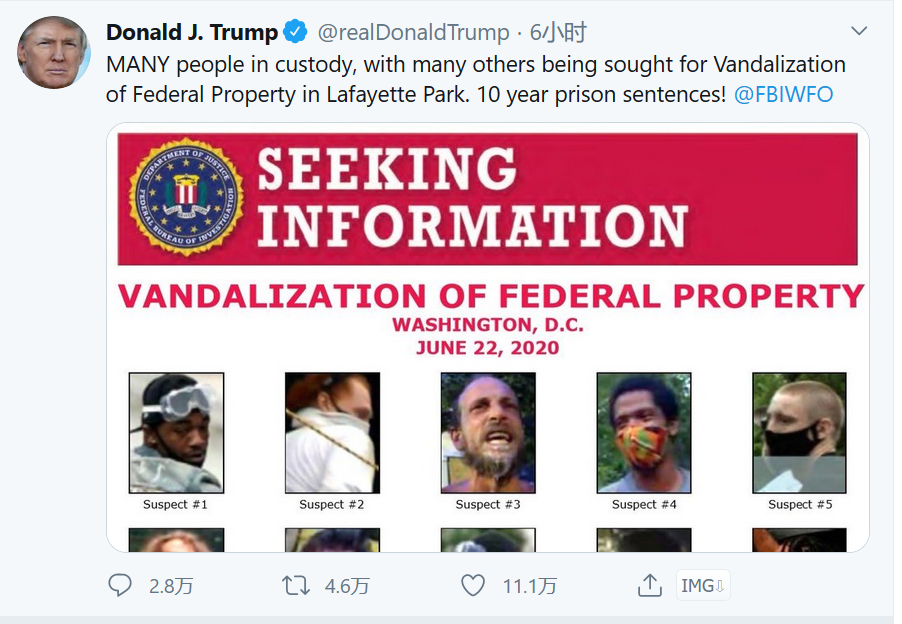Viewport: 902px width, 624px height.
Task: Expand the tweet options chevron
Action: tap(859, 31)
